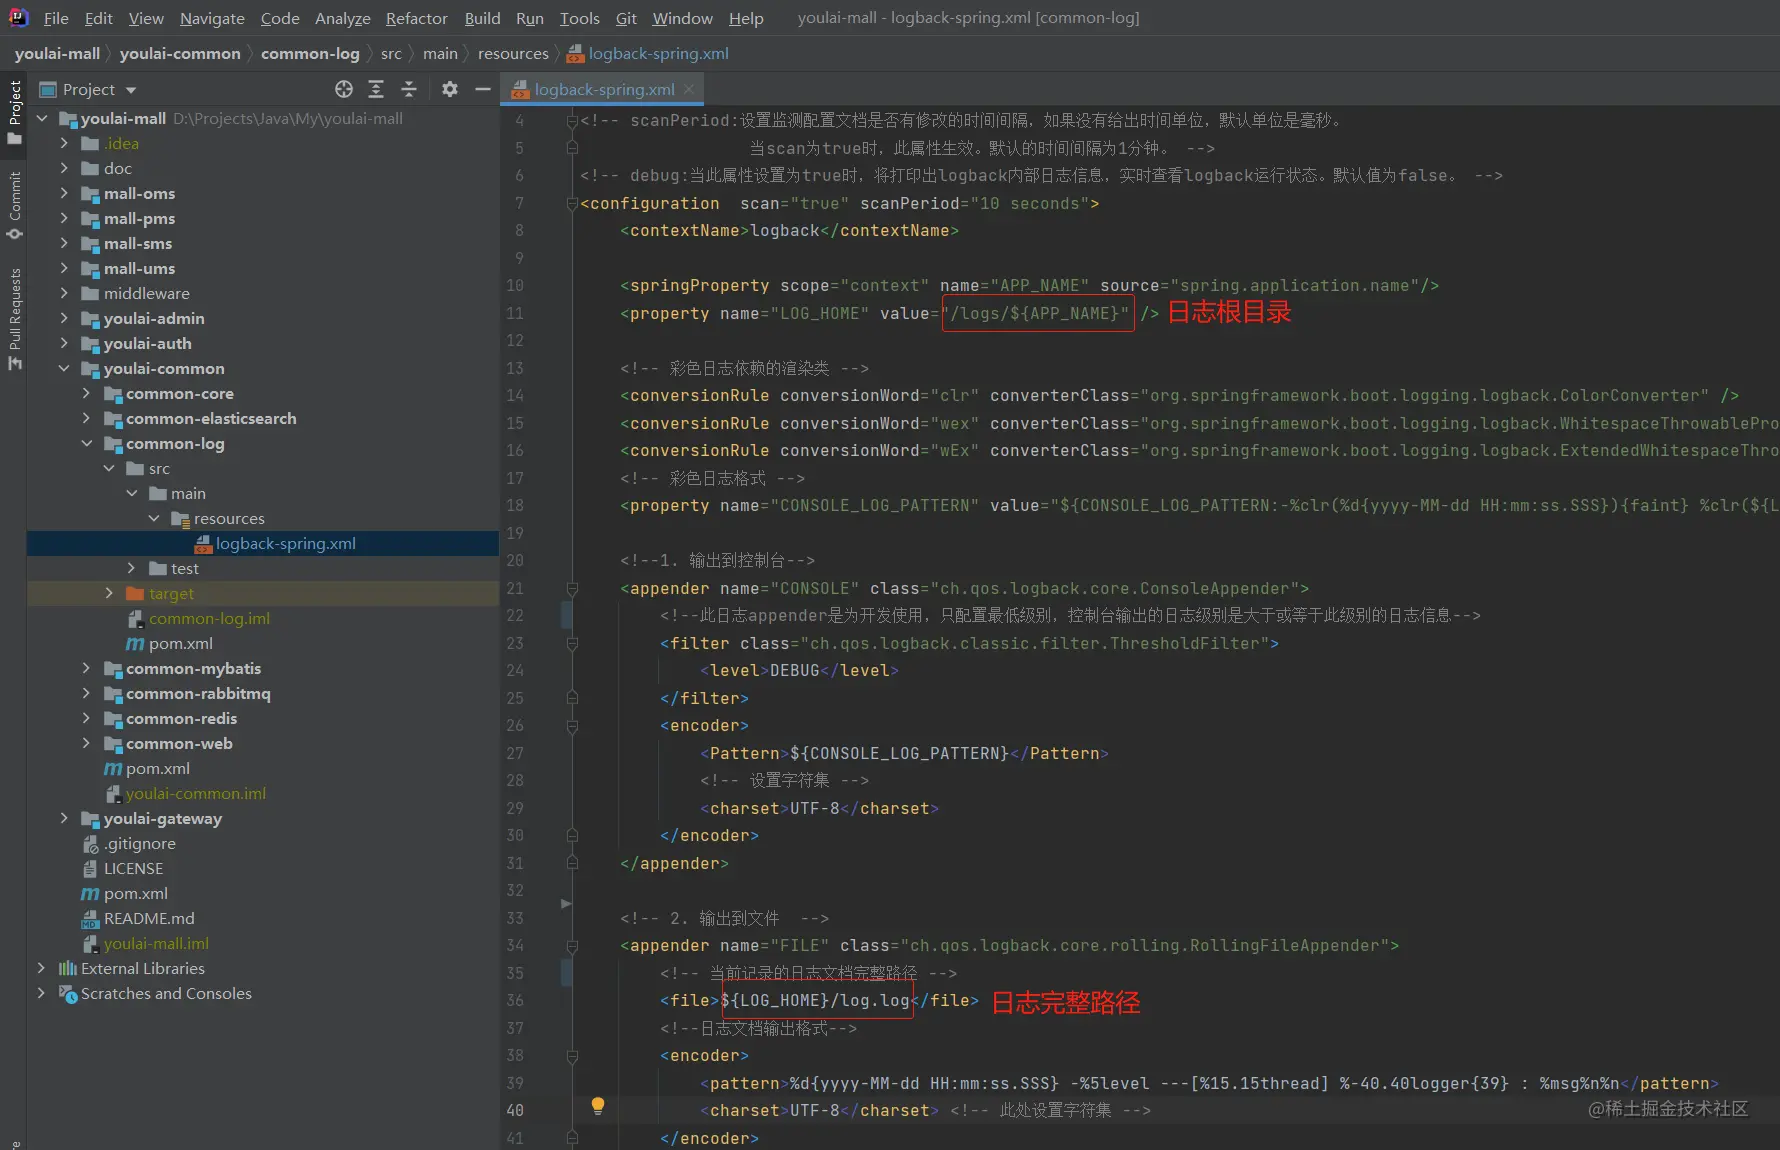Expand the mall-oms module
The width and height of the screenshot is (1780, 1150).
[64, 193]
